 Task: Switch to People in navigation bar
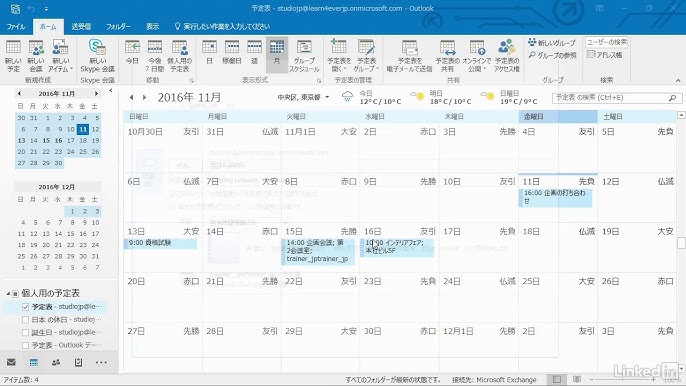[56, 362]
